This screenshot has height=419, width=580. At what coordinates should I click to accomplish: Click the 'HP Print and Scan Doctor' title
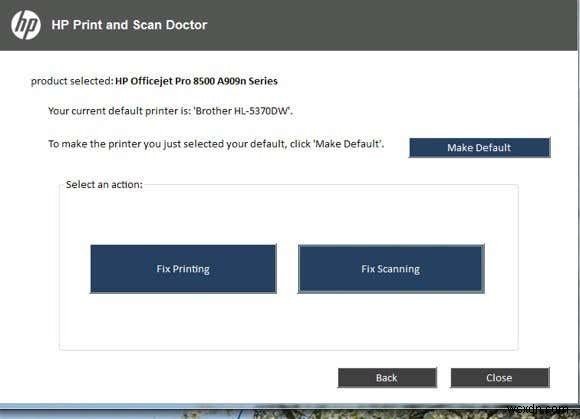(x=129, y=25)
